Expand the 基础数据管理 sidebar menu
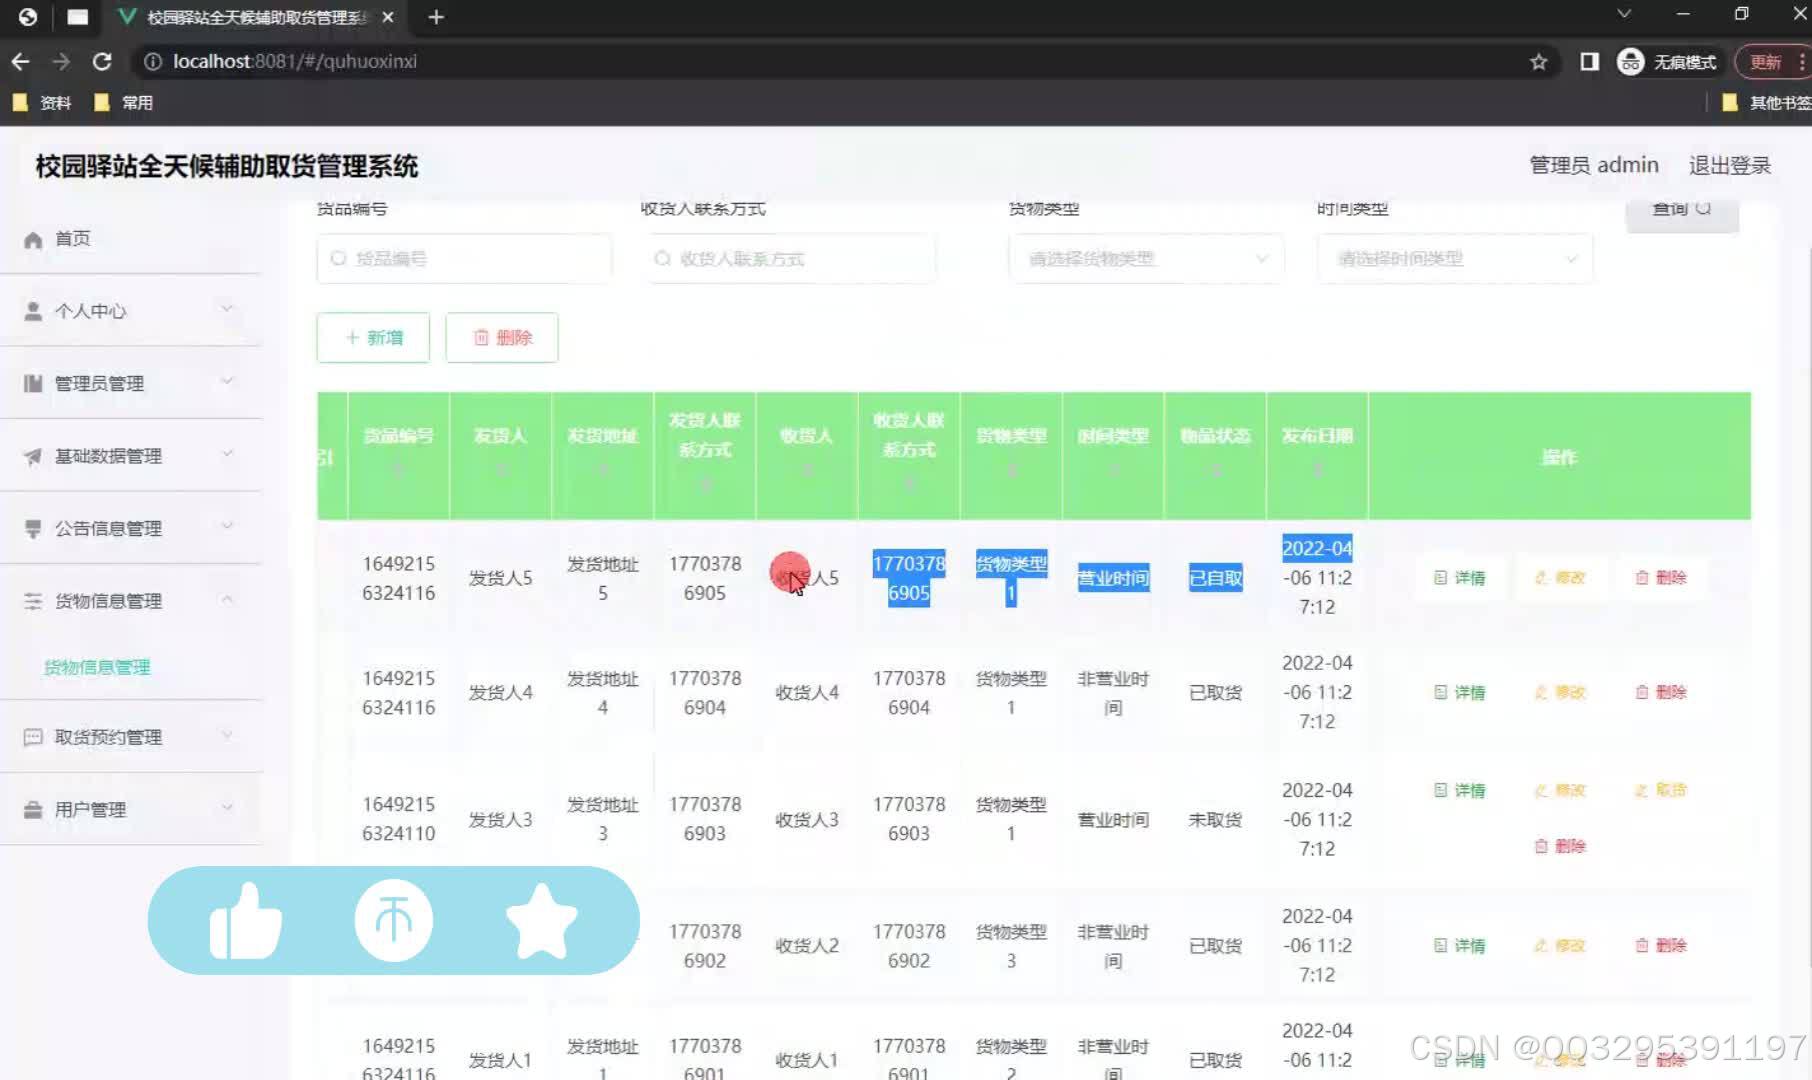 (x=130, y=456)
